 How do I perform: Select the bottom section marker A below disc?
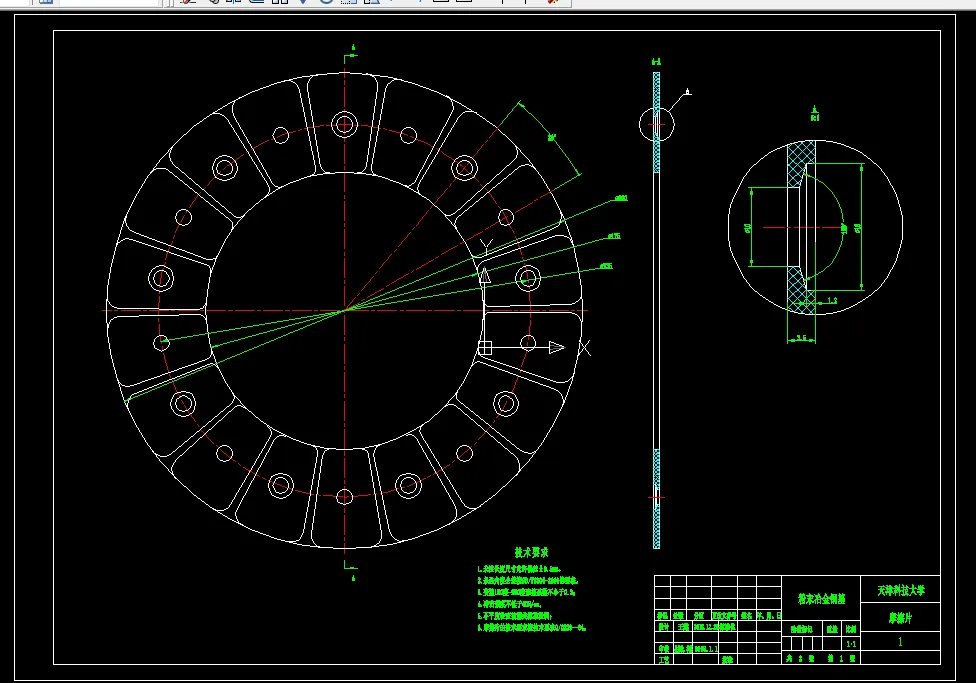coord(351,576)
